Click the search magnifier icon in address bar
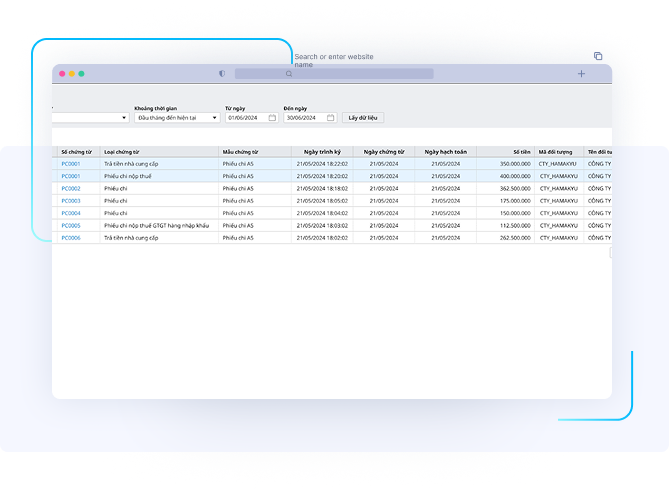669x489 pixels. pyautogui.click(x=289, y=74)
